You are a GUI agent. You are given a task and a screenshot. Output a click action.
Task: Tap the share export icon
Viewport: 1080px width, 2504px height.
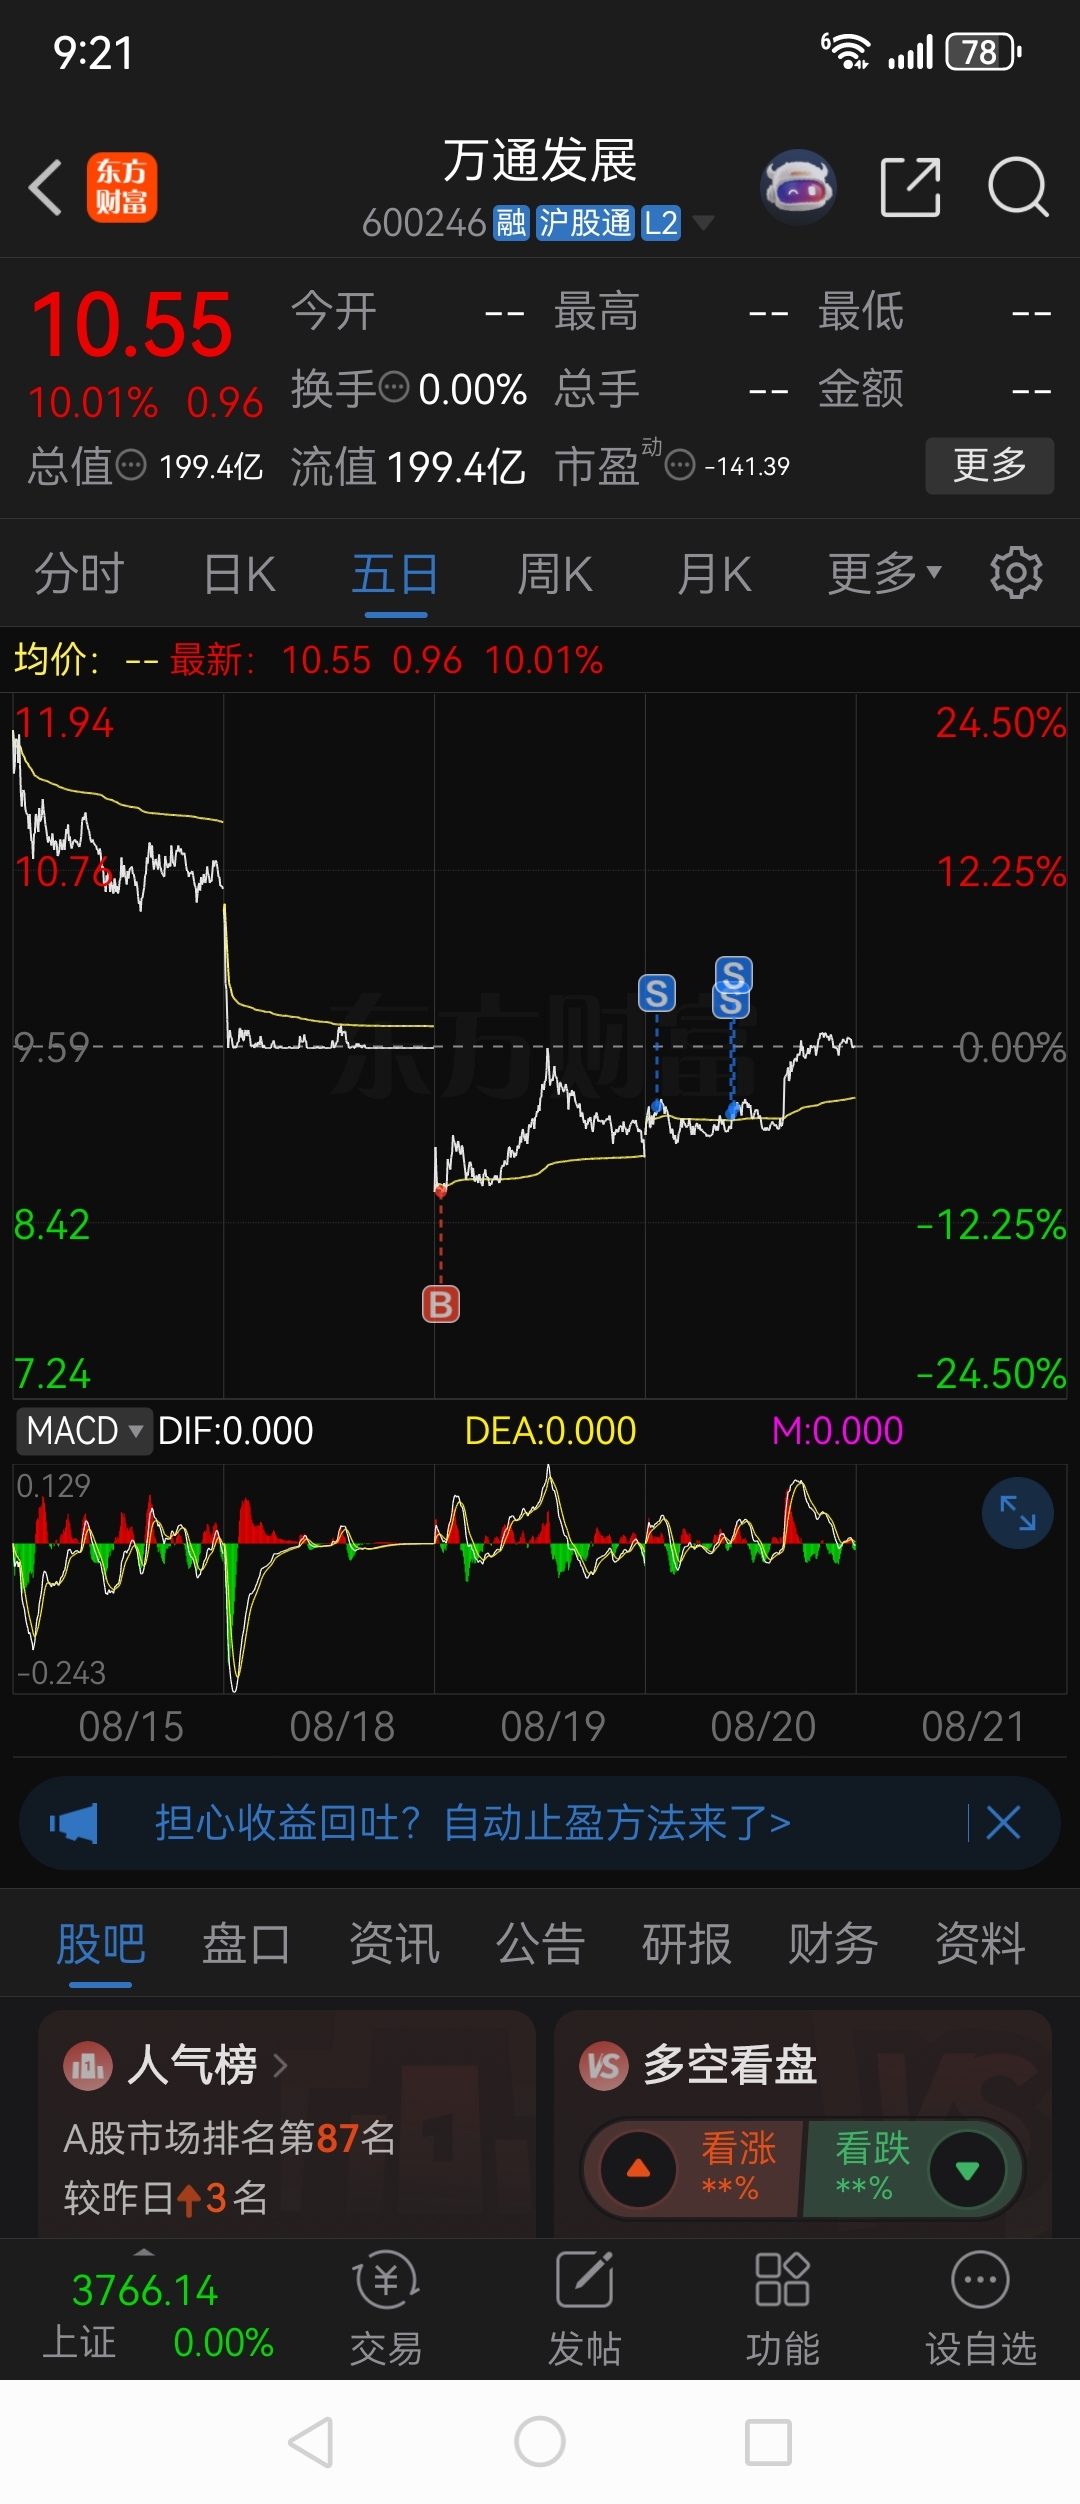tap(910, 187)
